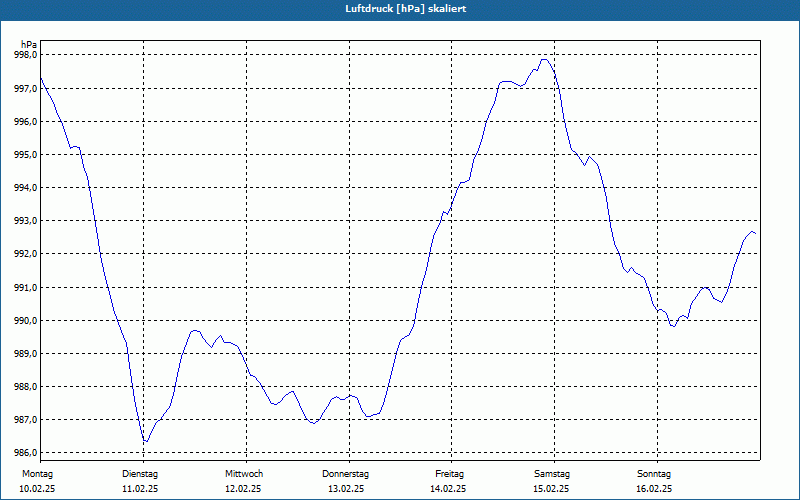Image resolution: width=800 pixels, height=500 pixels.
Task: Click the date 10.02.25
Action: [x=37, y=489]
